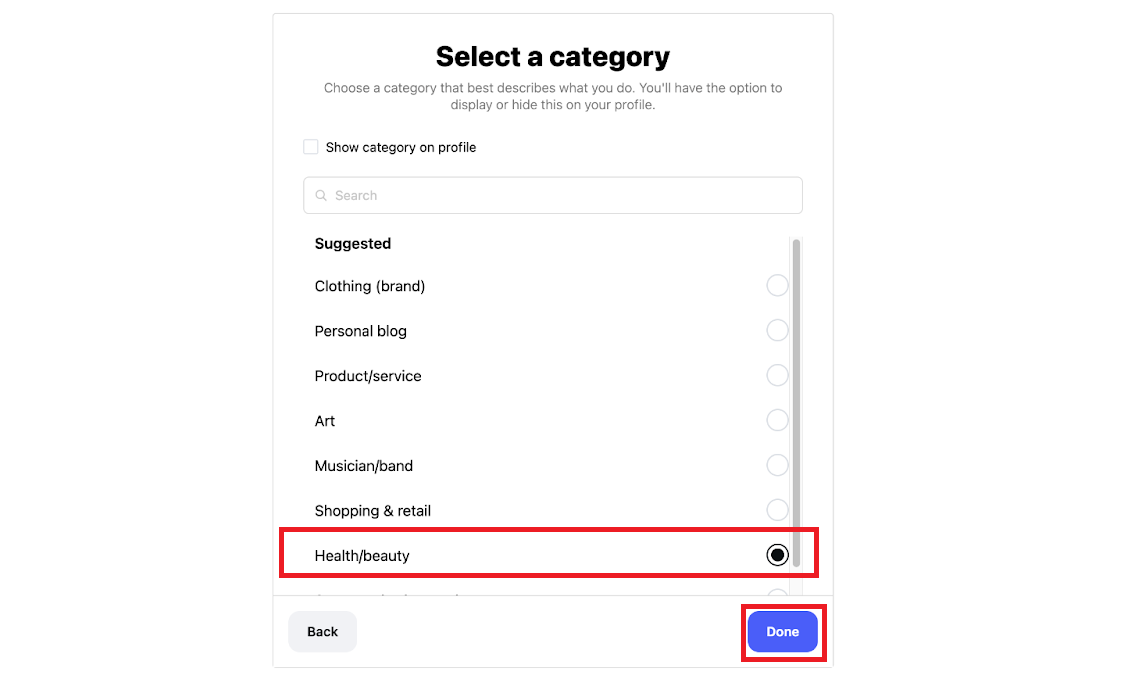Click the magnifier icon in the search box
1133x692 pixels.
coord(321,196)
